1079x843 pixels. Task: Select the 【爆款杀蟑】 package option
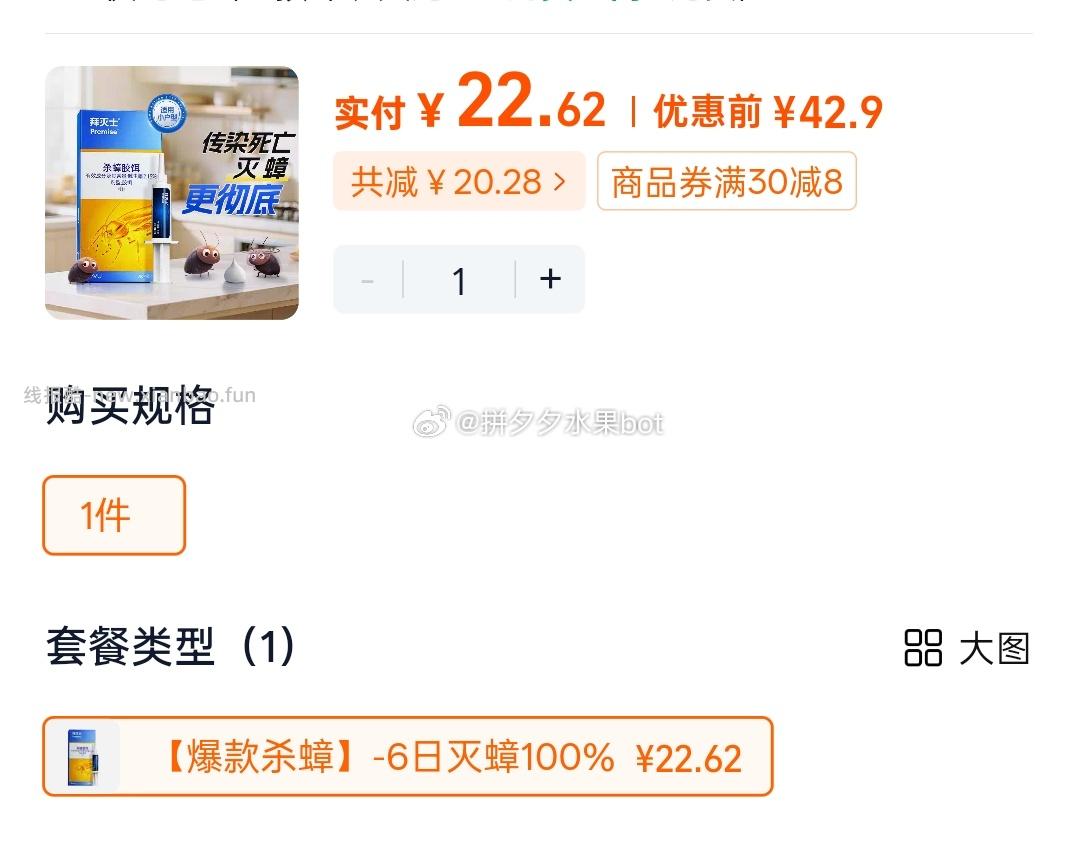[408, 756]
